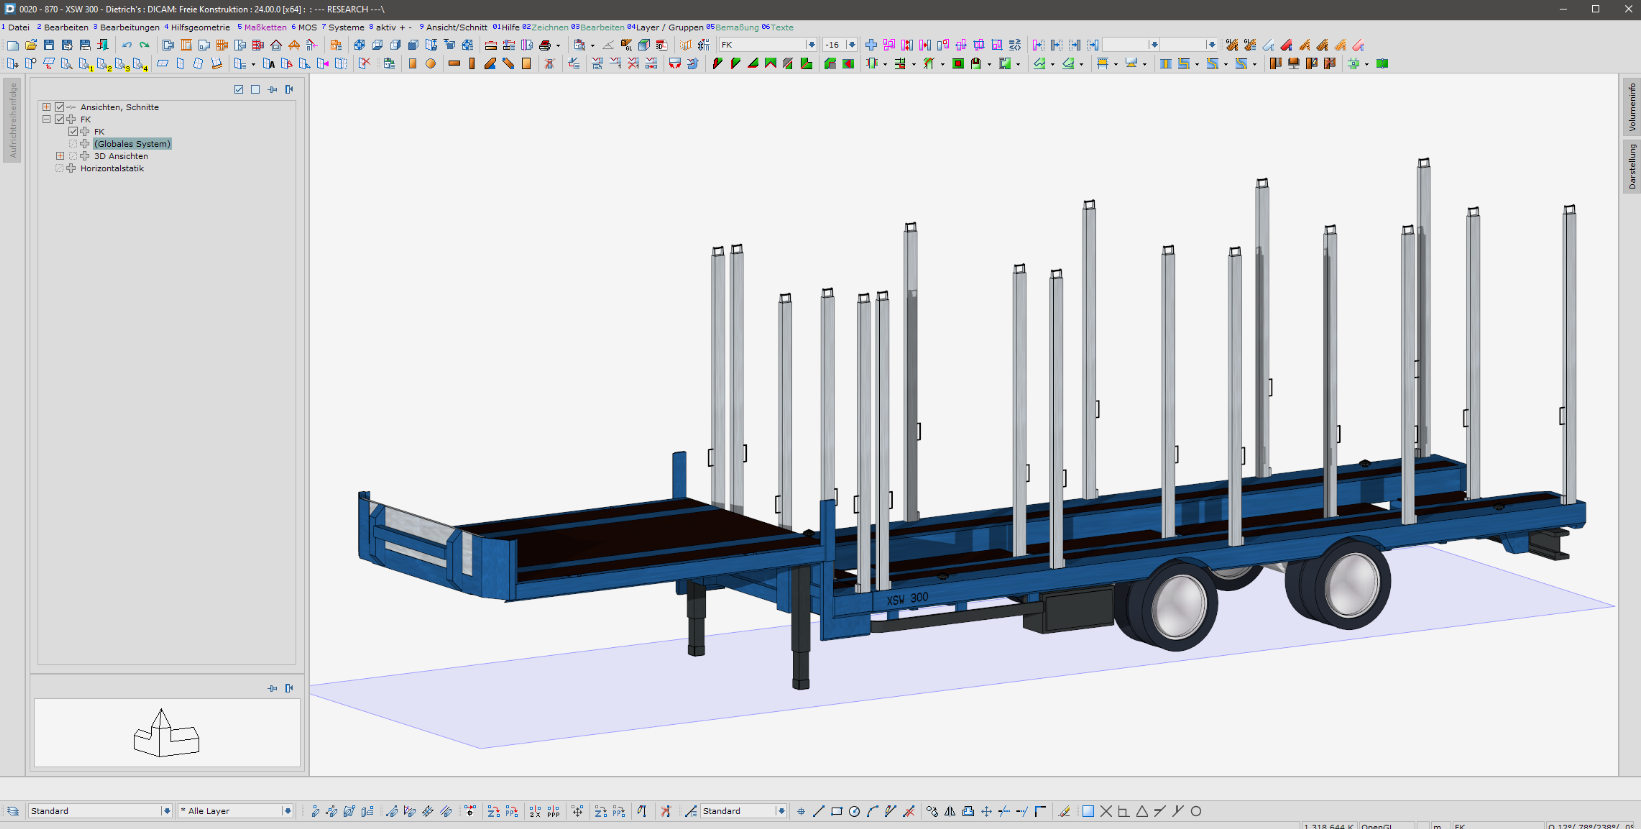This screenshot has width=1641, height=829.
Task: Select the rectangle drawing tool in bottom toolbar
Action: tap(837, 811)
